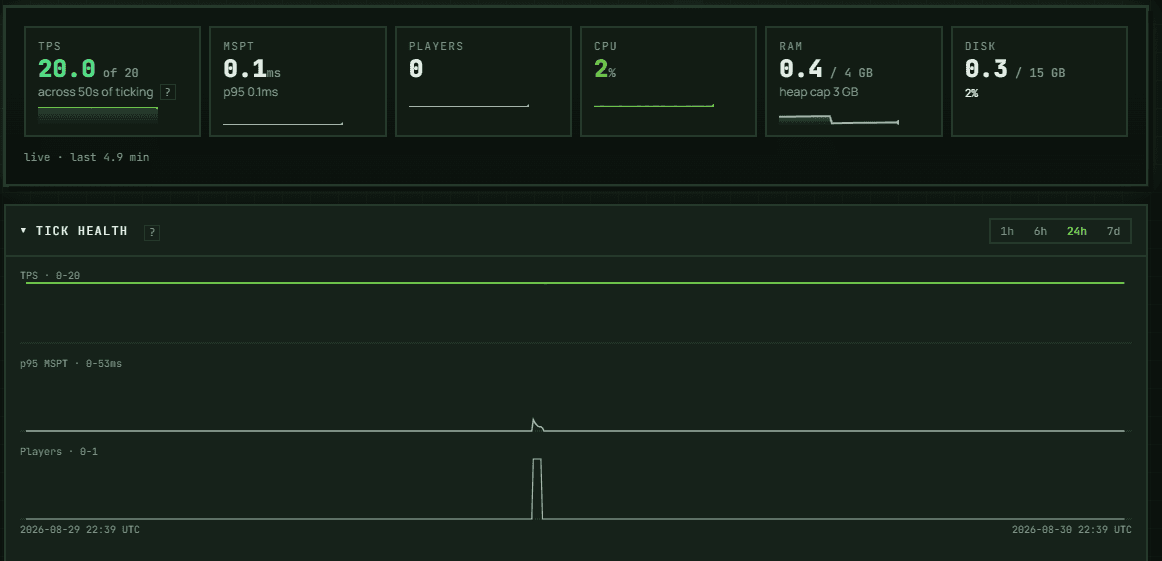Click the player count spike on chart
This screenshot has width=1162, height=561.
pos(537,488)
